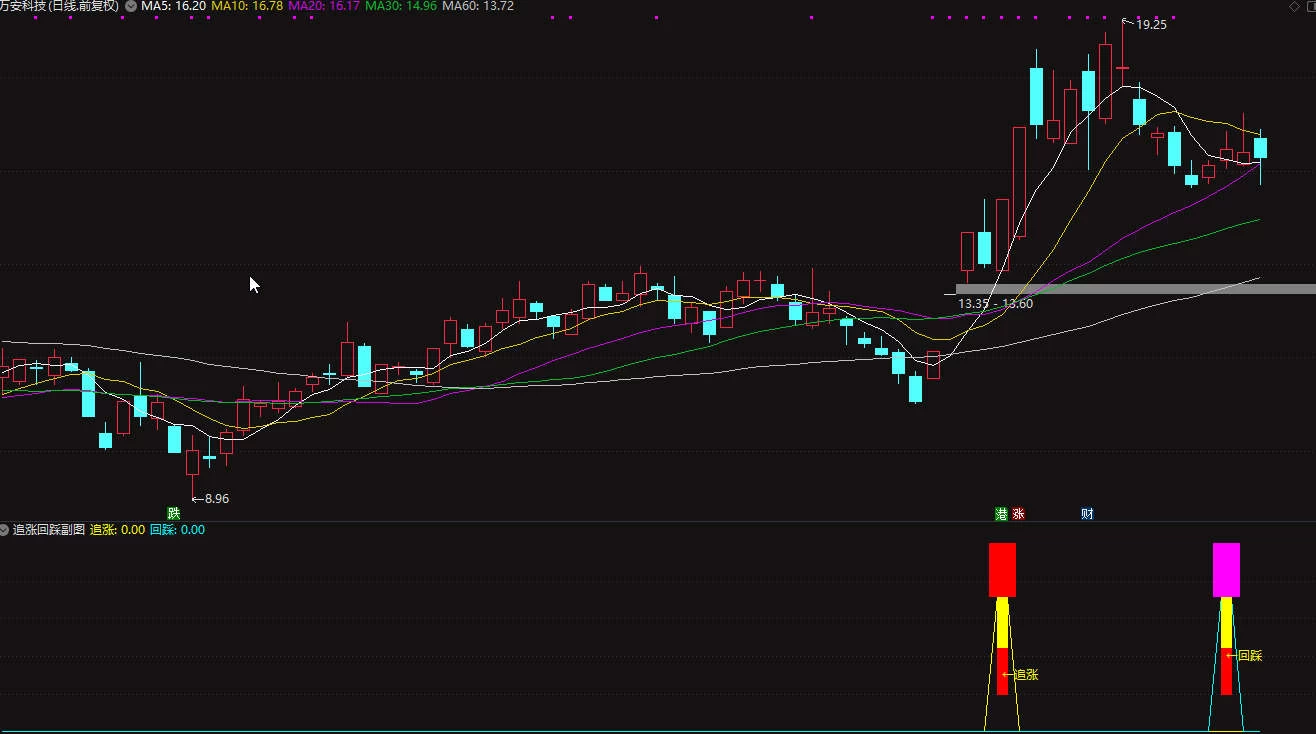Click the magenta 回踩 signal block
The image size is (1316, 734).
point(1226,570)
